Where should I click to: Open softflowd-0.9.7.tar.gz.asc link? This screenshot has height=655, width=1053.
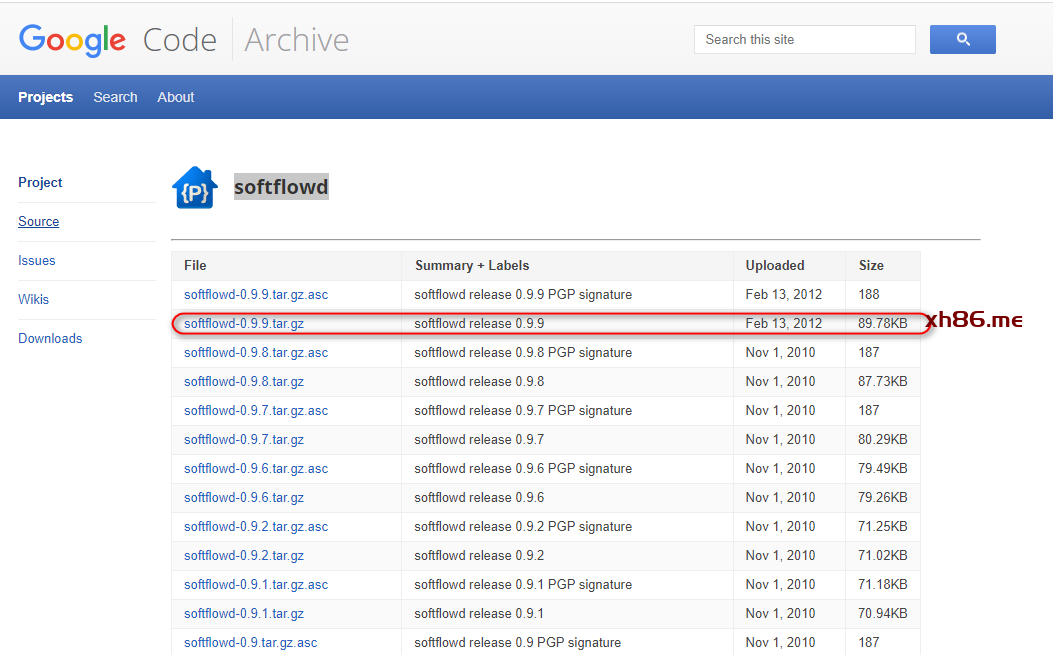[256, 411]
